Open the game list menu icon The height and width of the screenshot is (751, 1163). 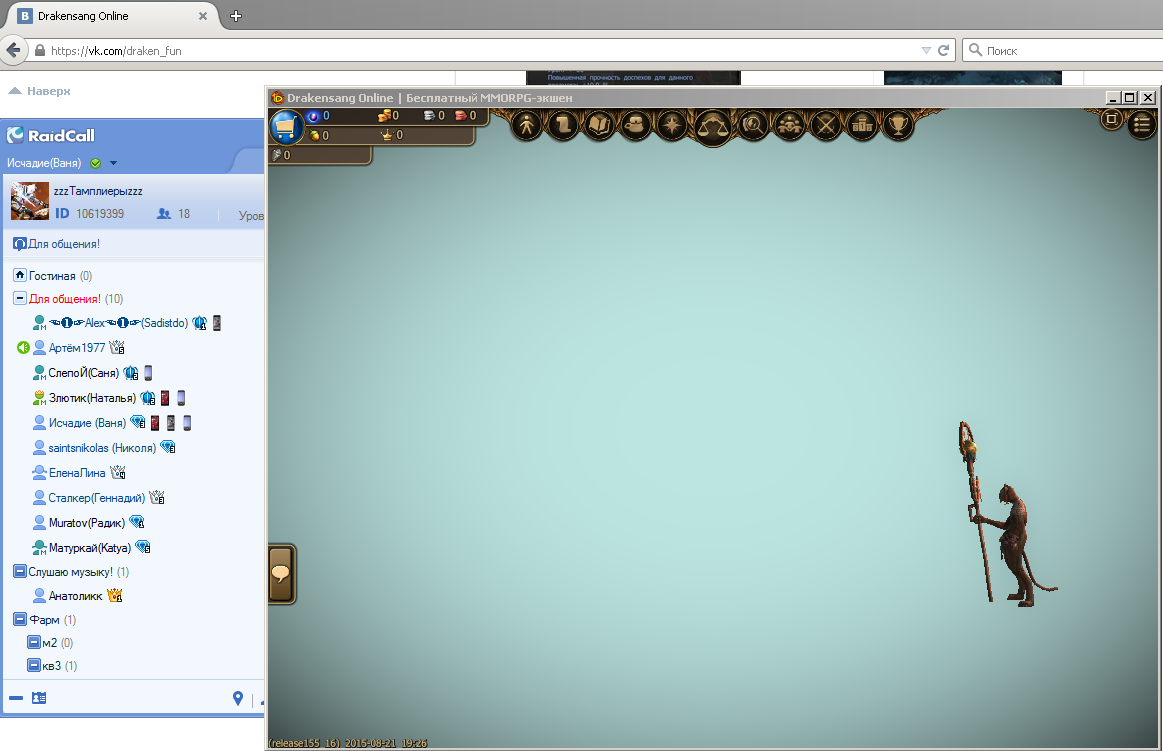pyautogui.click(x=1142, y=124)
